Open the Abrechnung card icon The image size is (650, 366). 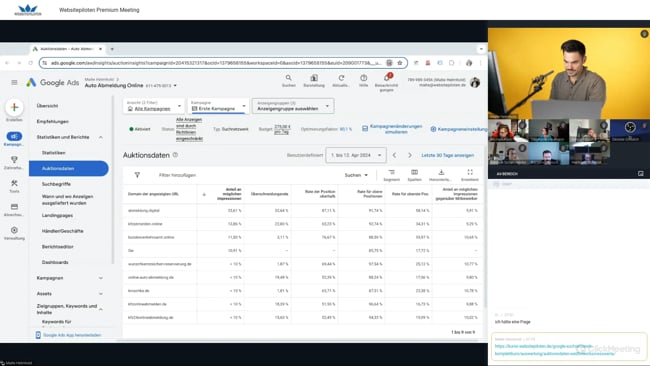[x=14, y=206]
